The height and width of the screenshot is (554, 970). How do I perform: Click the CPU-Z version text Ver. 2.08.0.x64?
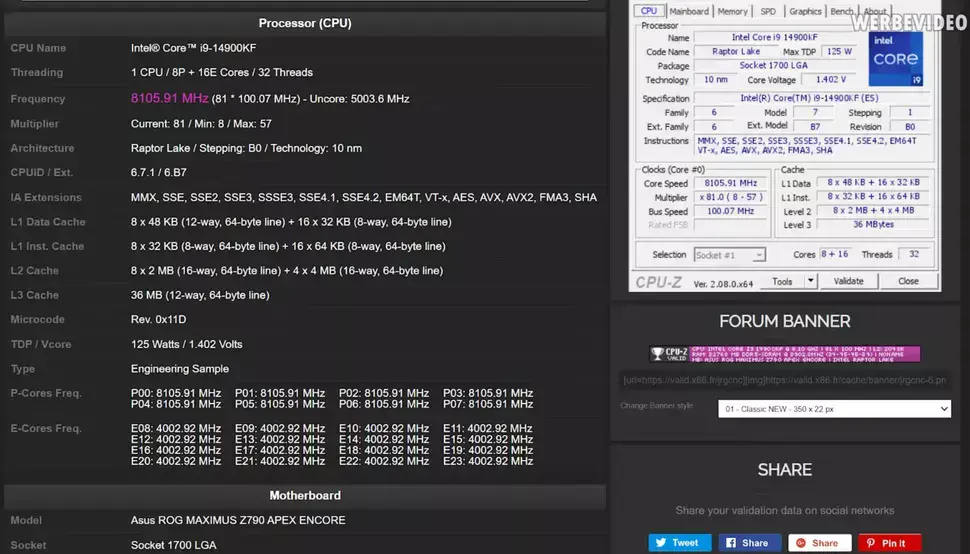pos(723,284)
